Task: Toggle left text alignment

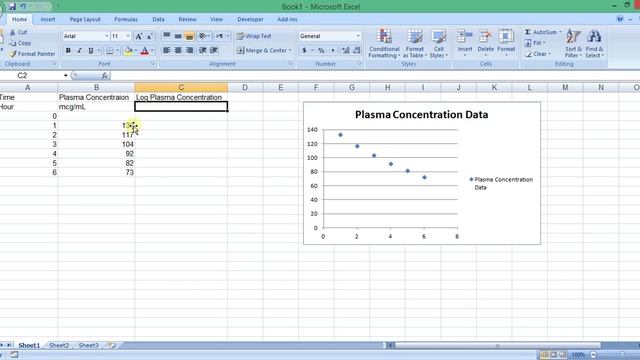Action: tap(167, 50)
